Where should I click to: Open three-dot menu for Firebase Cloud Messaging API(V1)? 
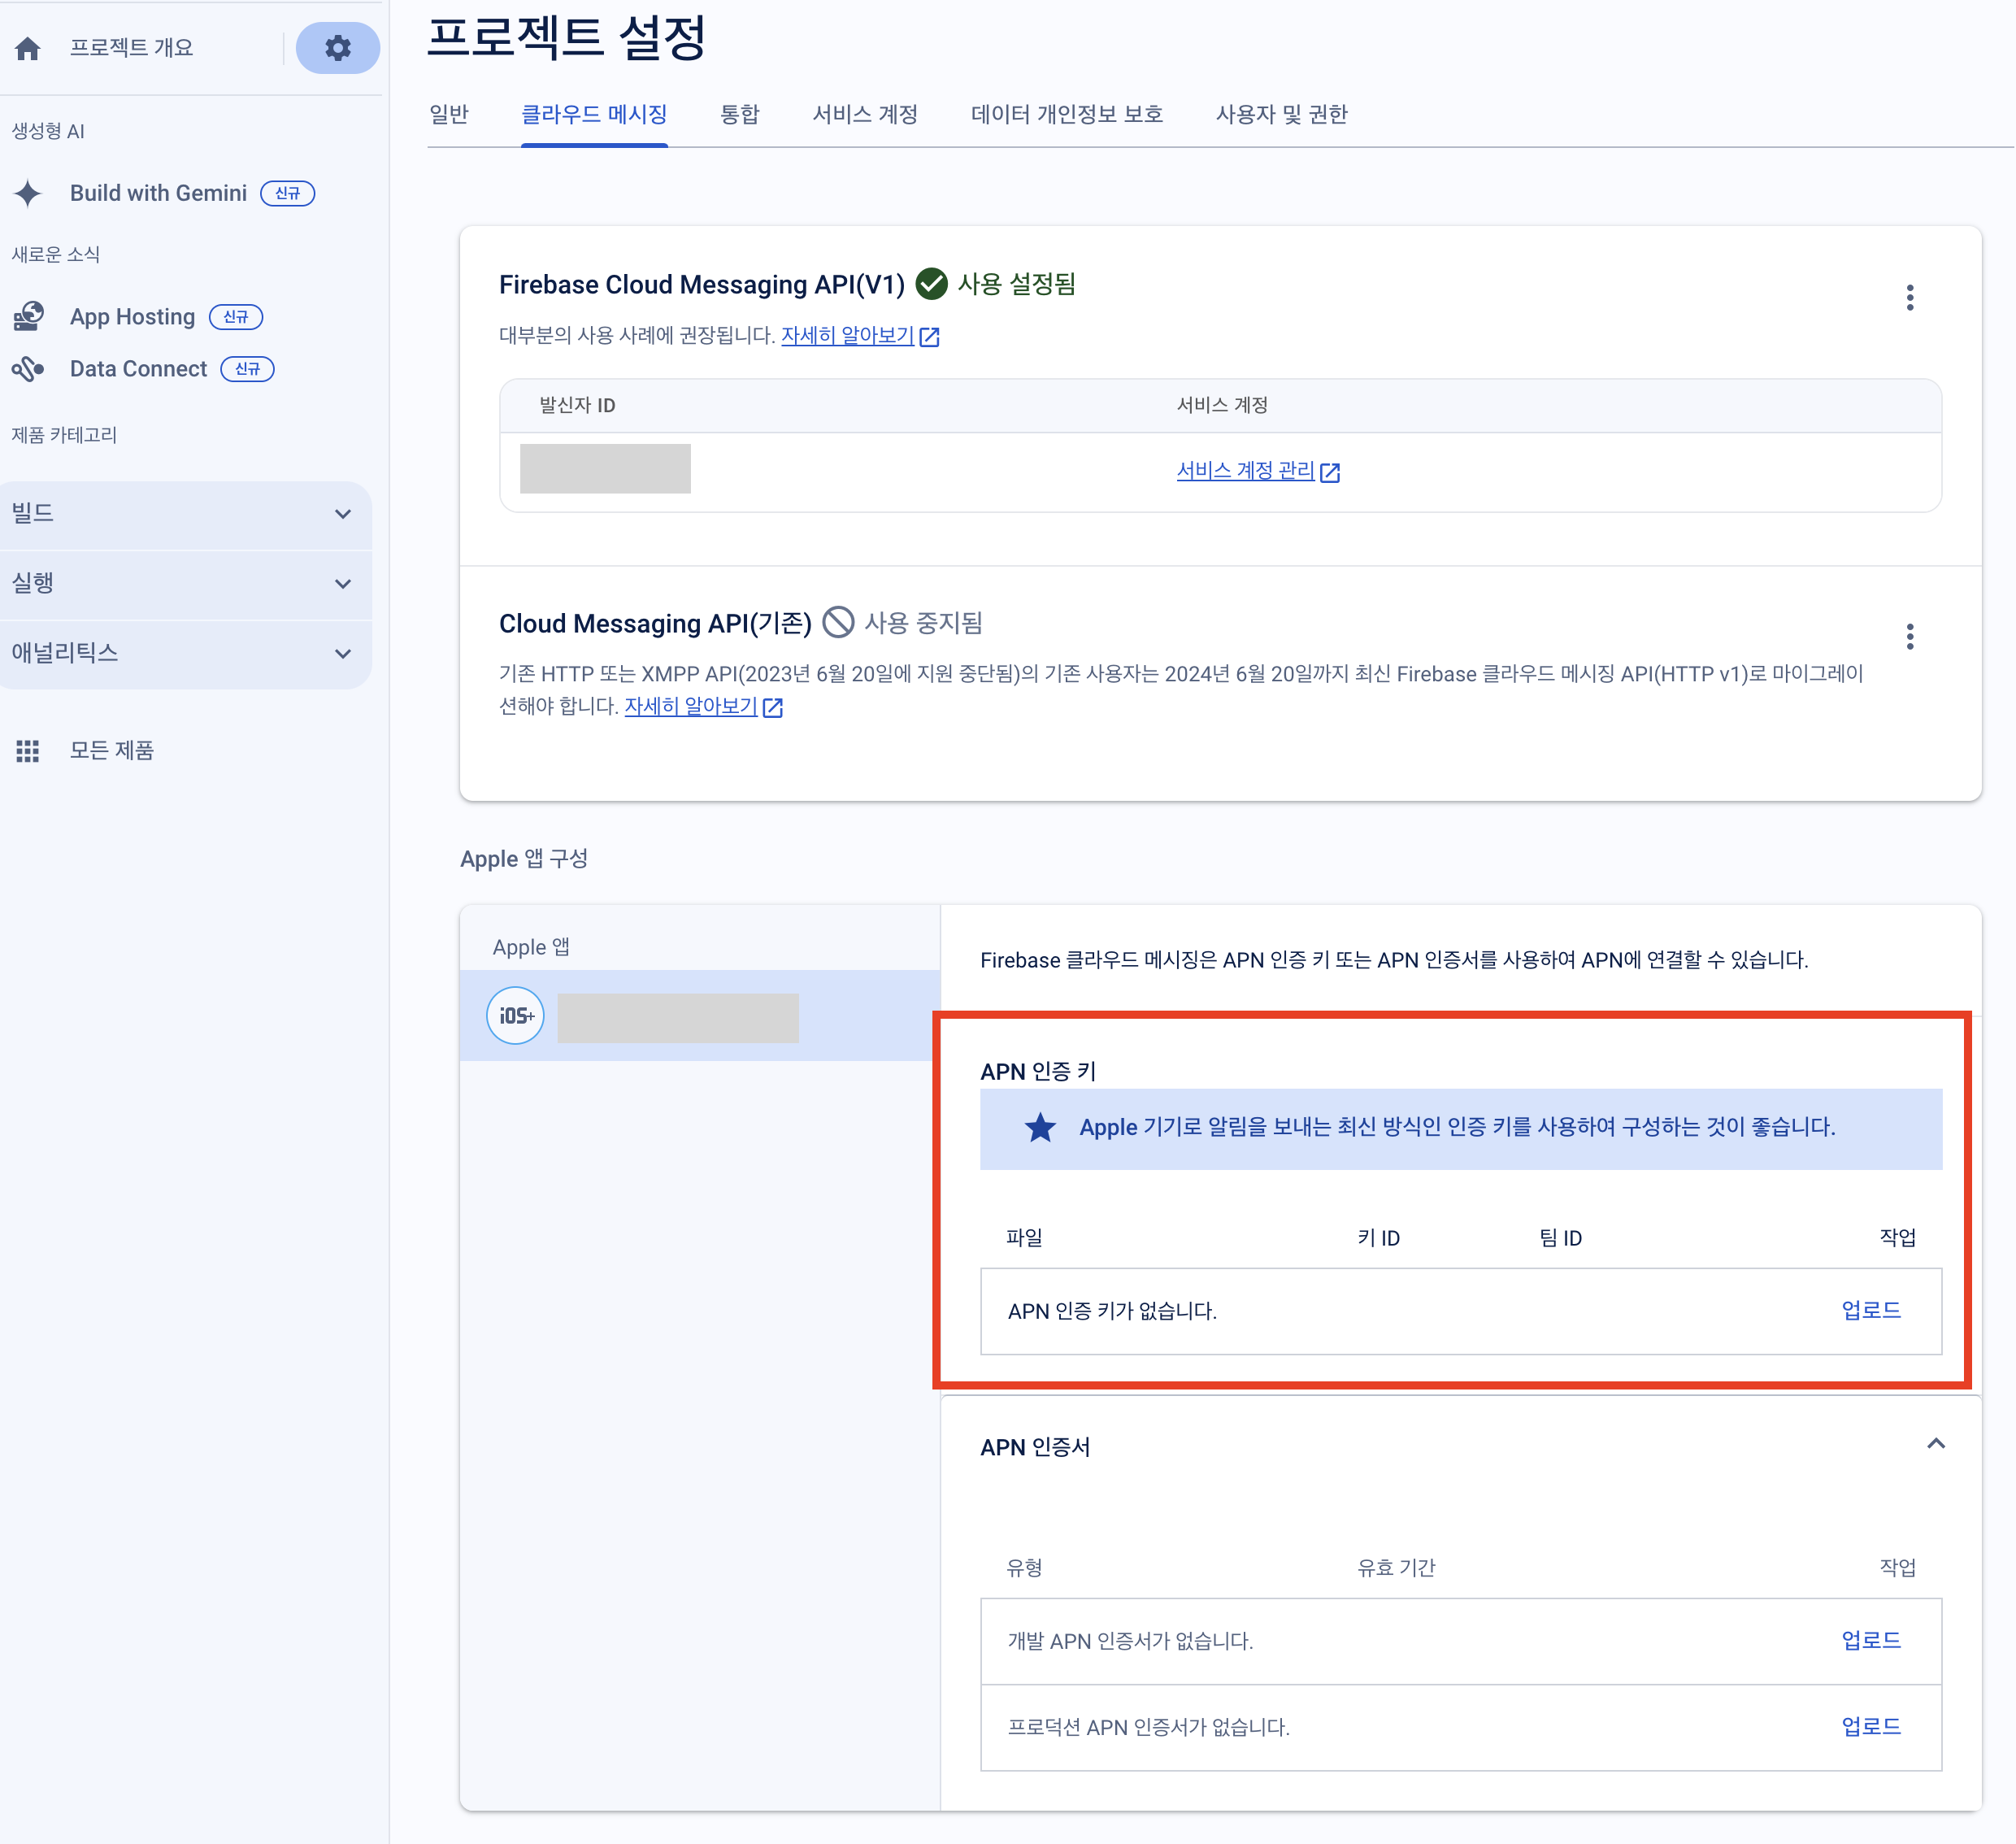click(1909, 298)
